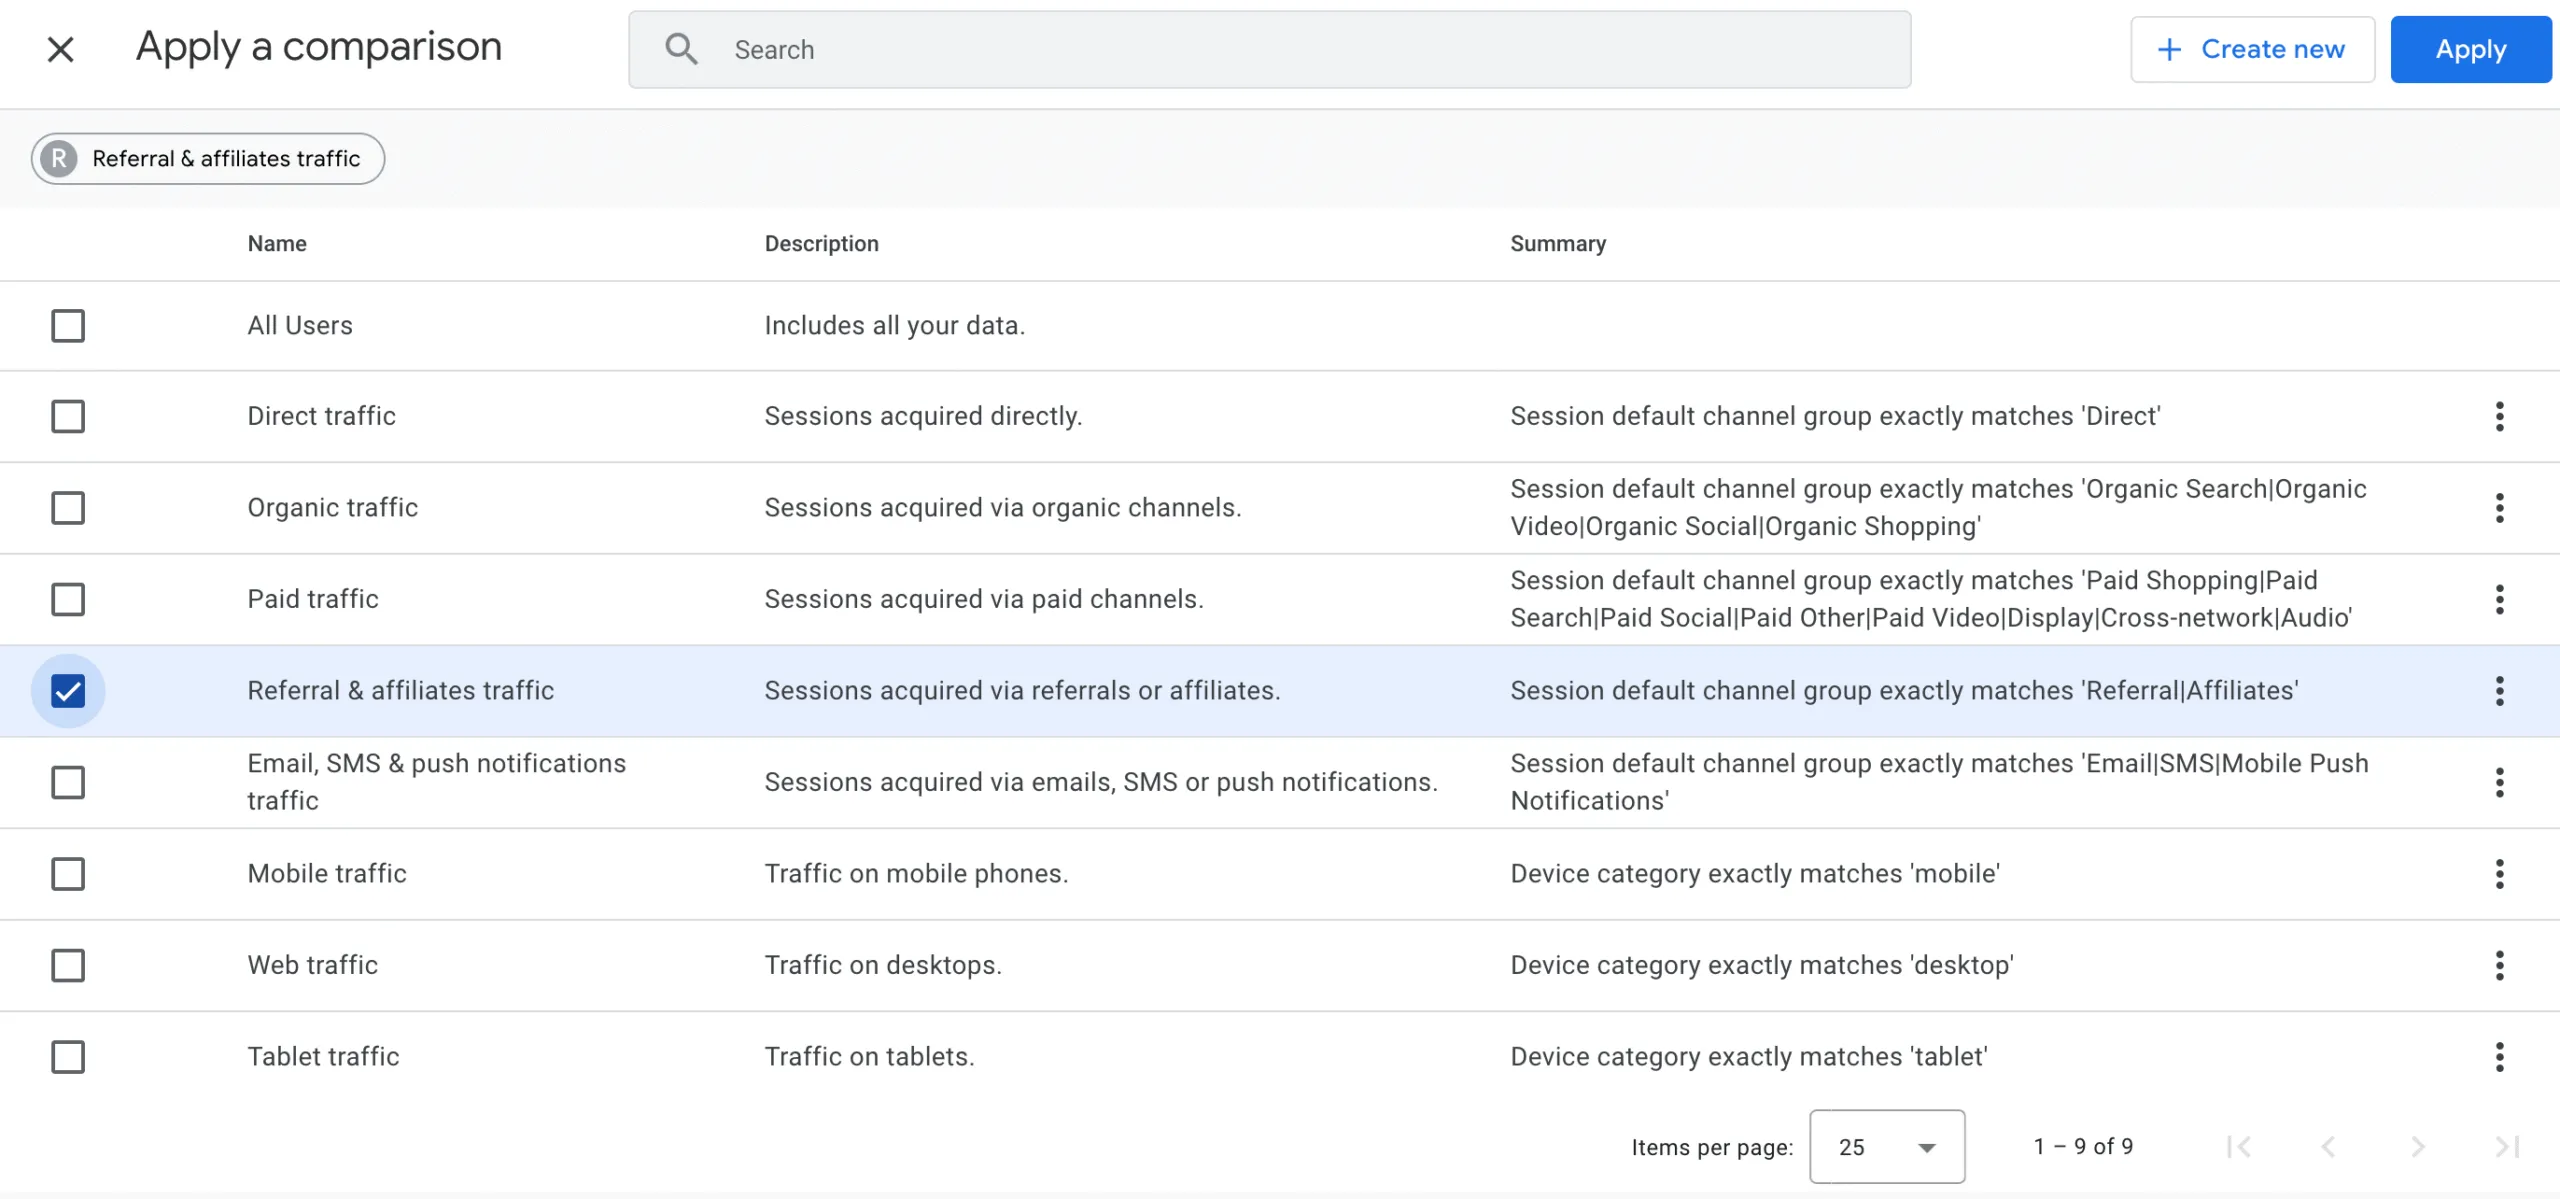
Task: Click the Paid traffic name cell
Action: pyautogui.click(x=313, y=599)
